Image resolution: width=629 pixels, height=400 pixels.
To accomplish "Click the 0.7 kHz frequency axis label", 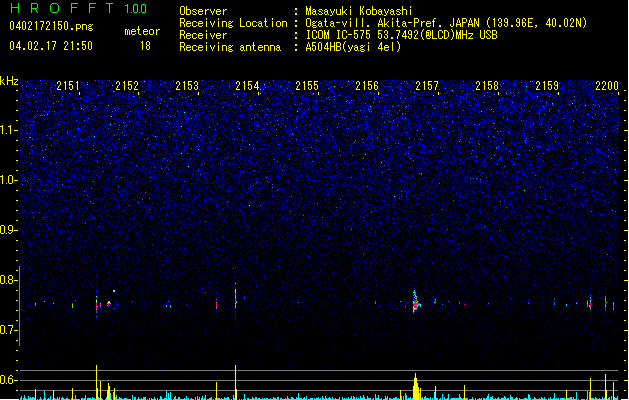I will 8,330.
